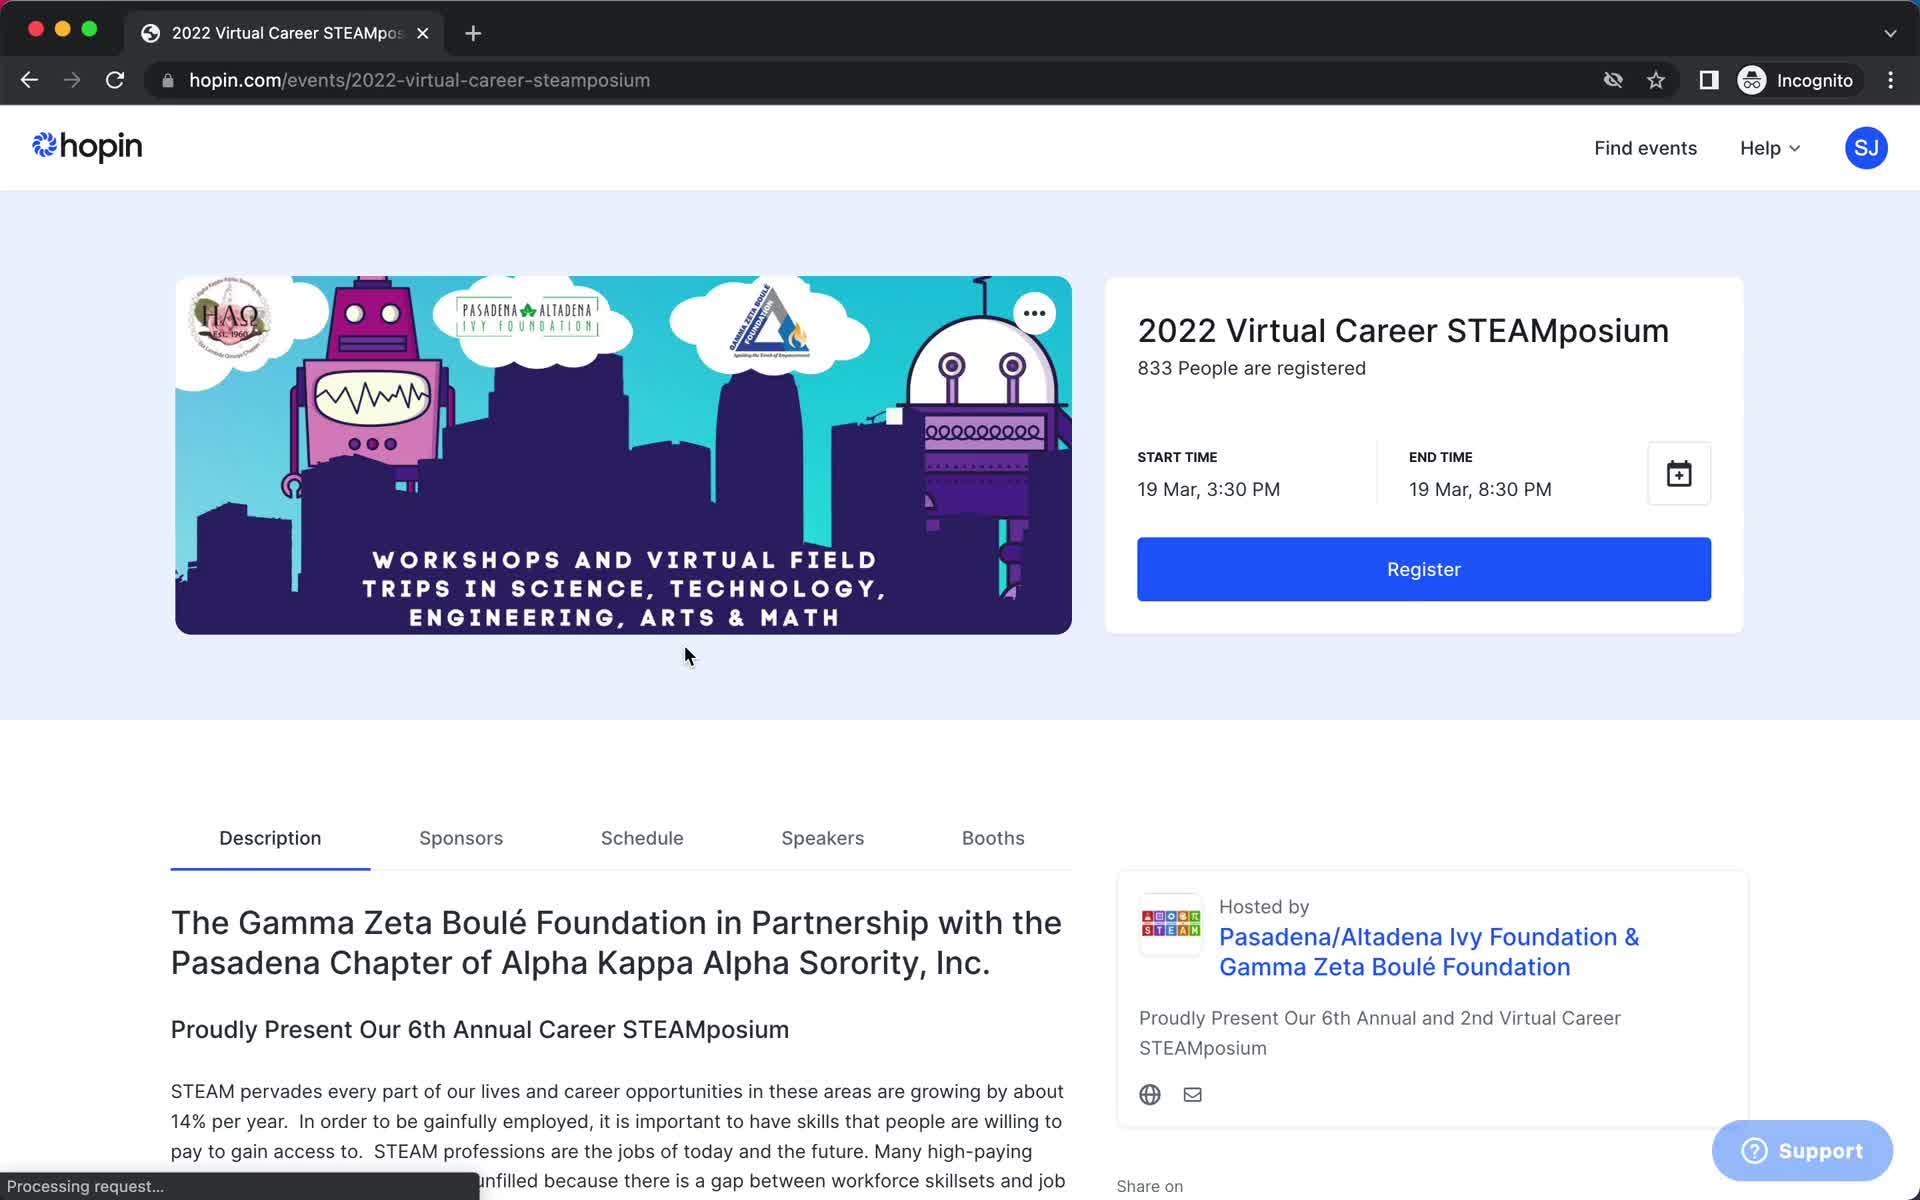The width and height of the screenshot is (1920, 1200).
Task: Click the Support button widget
Action: pos(1805,1152)
